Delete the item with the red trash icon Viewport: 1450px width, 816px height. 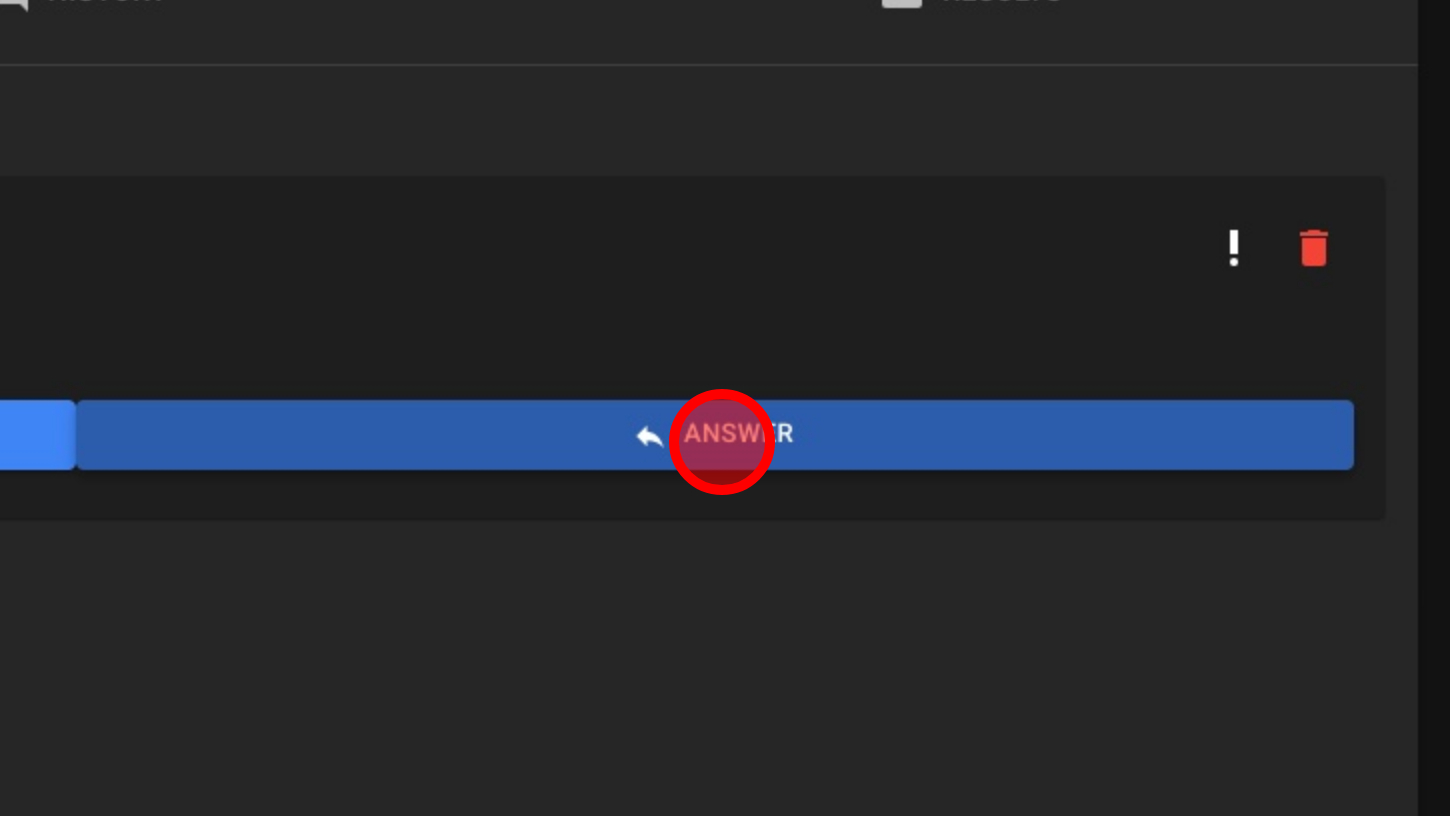1314,248
